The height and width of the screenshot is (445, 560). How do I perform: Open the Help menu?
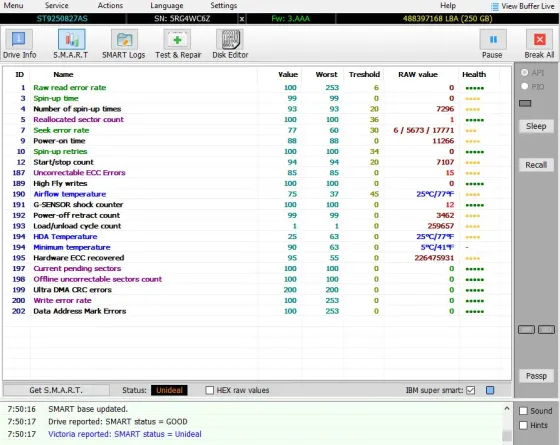[x=448, y=5]
